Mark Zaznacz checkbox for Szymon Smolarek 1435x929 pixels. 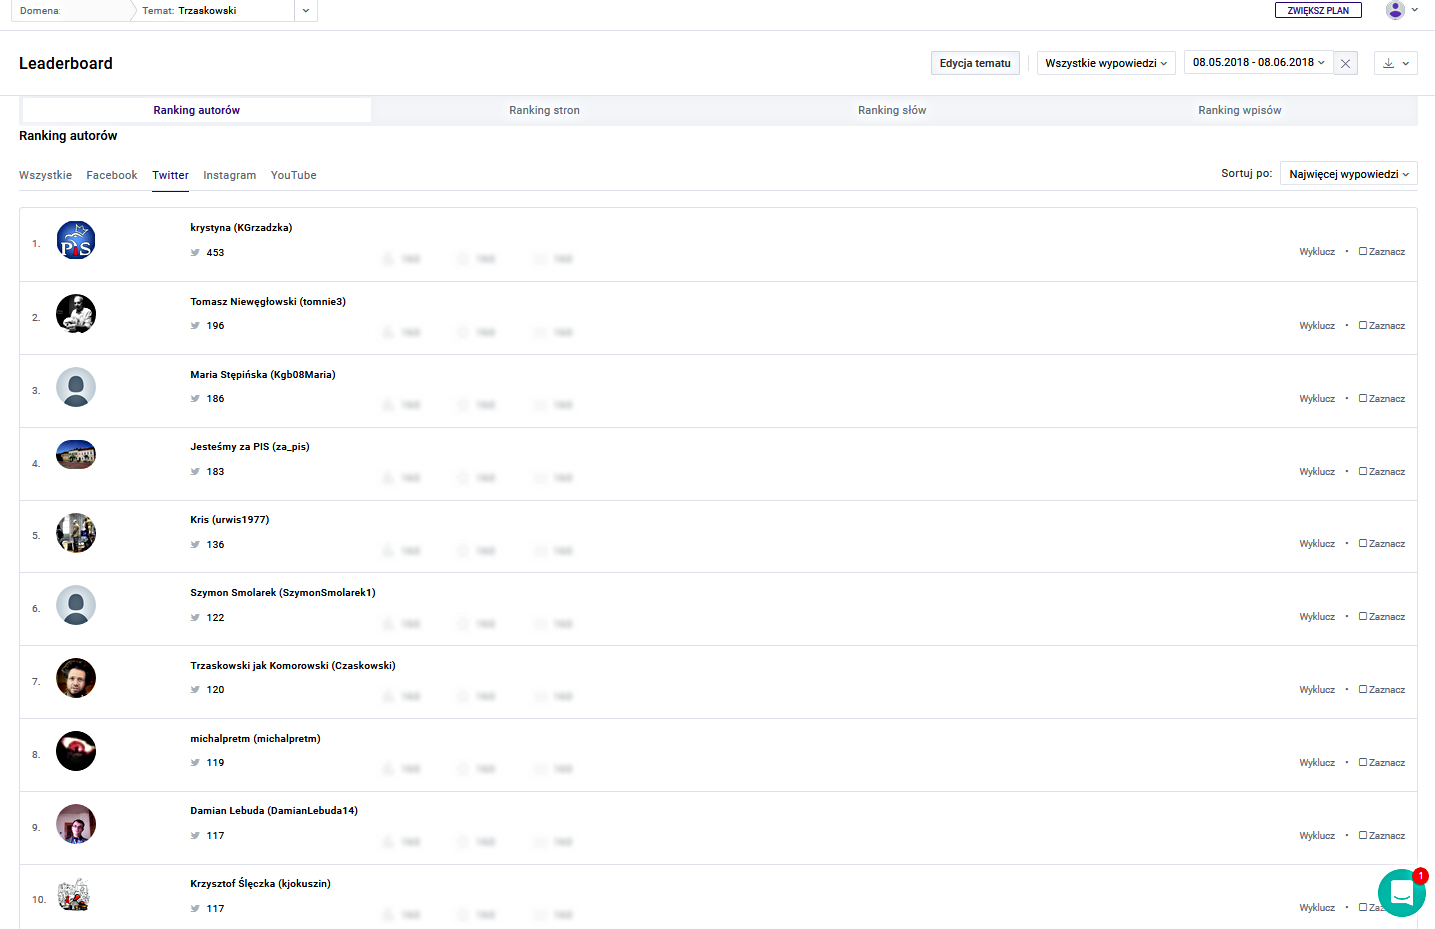1363,617
